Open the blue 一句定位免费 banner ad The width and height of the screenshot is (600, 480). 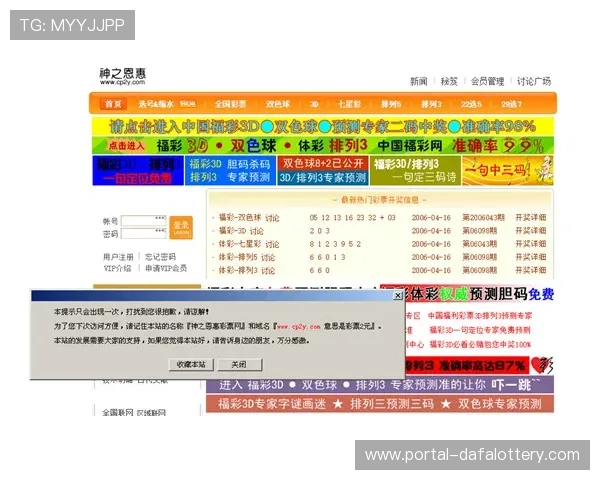[x=138, y=170]
